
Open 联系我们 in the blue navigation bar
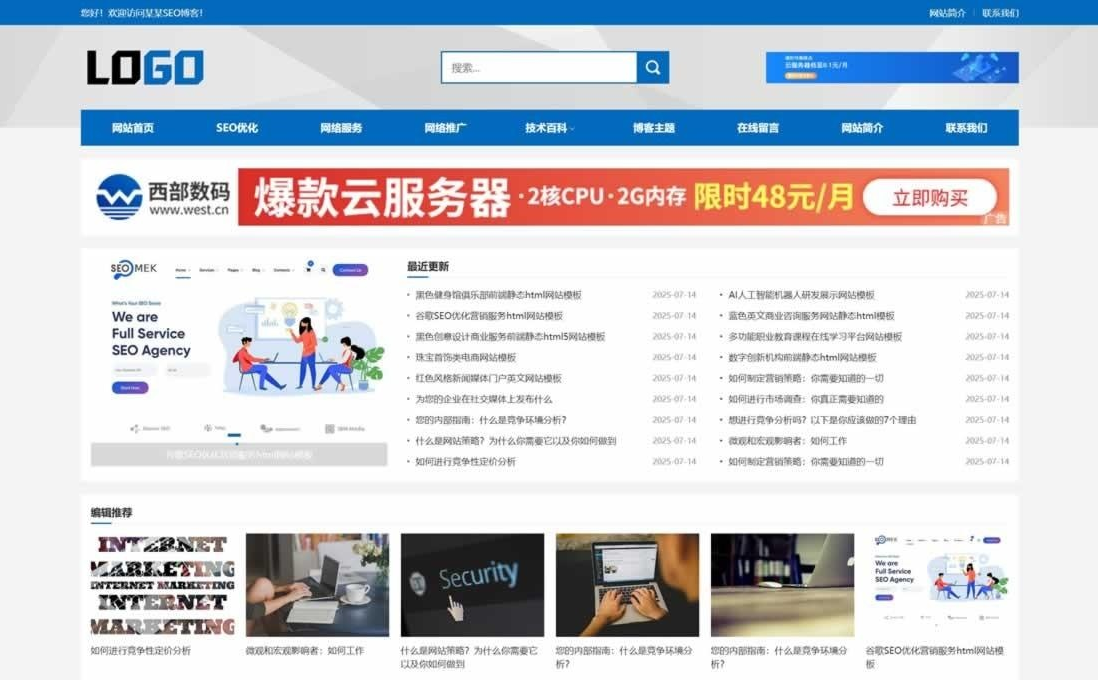point(966,127)
